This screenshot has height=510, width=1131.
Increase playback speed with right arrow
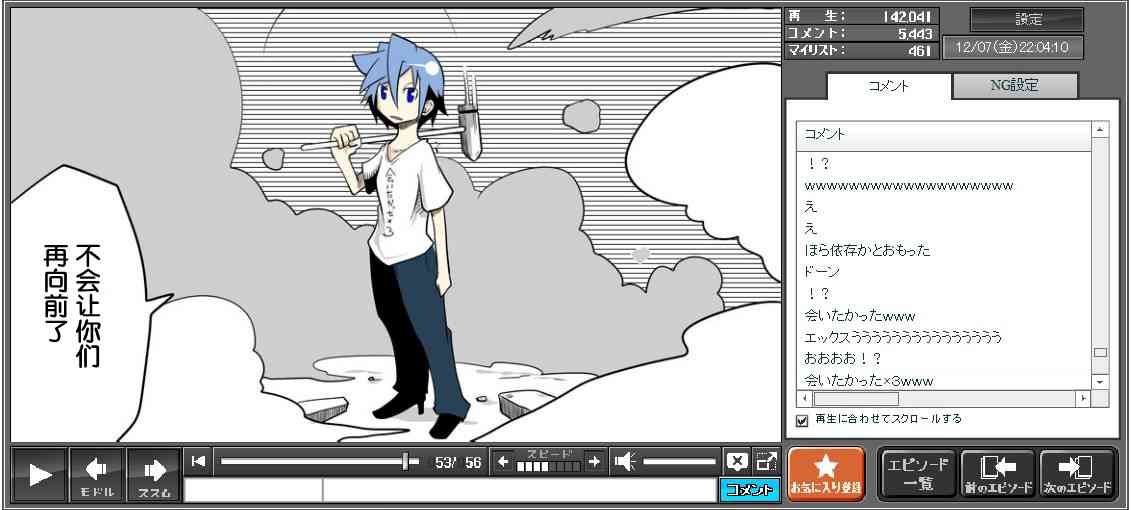click(x=594, y=461)
